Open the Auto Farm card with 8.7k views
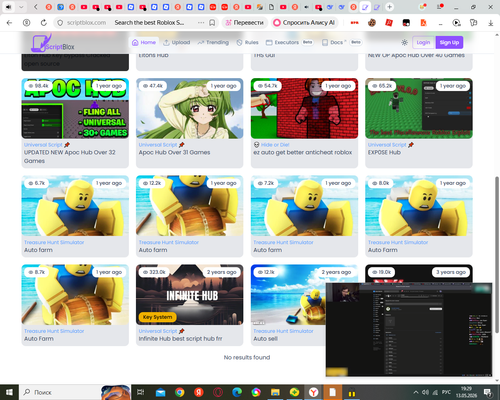Screen dimensions: 500x400 [75, 305]
